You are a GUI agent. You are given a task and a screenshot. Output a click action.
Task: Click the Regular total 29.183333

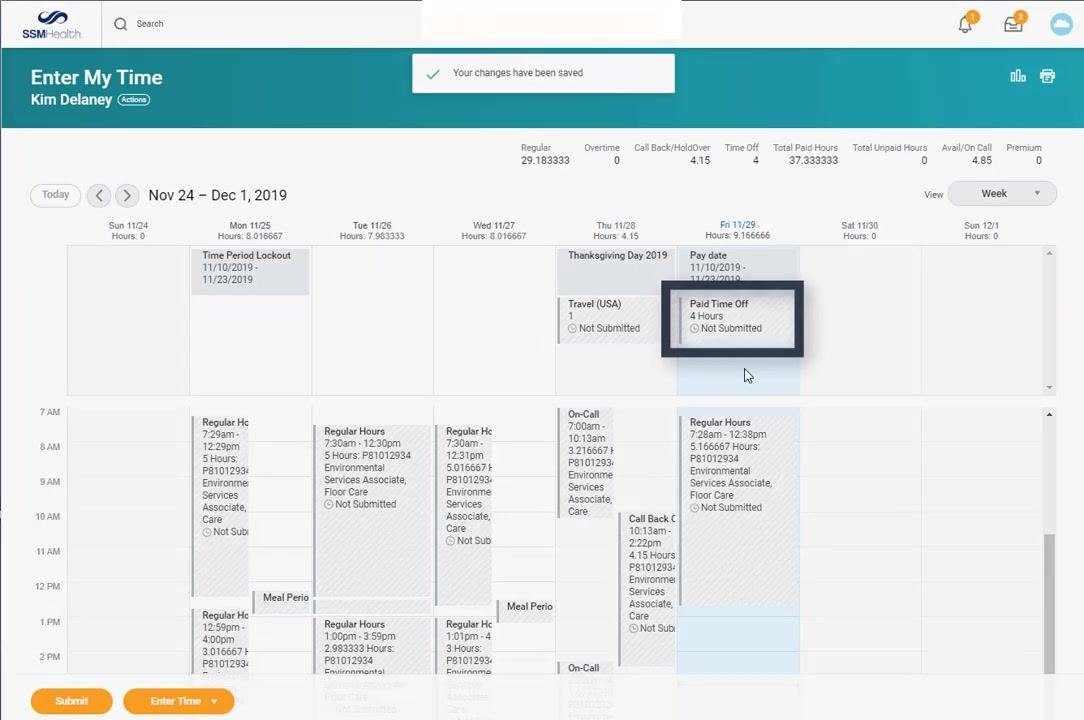coord(545,160)
